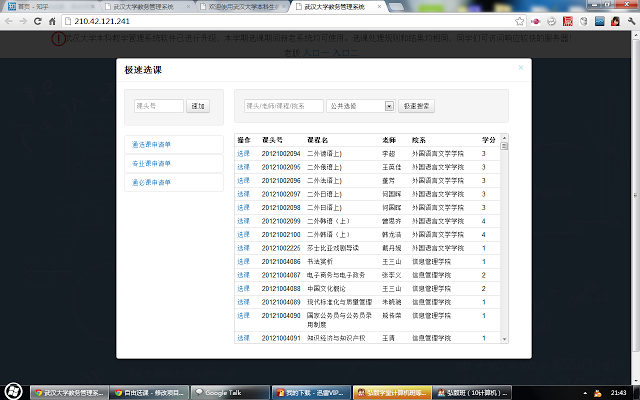
Task: Click the 学分 column header
Action: [489, 140]
